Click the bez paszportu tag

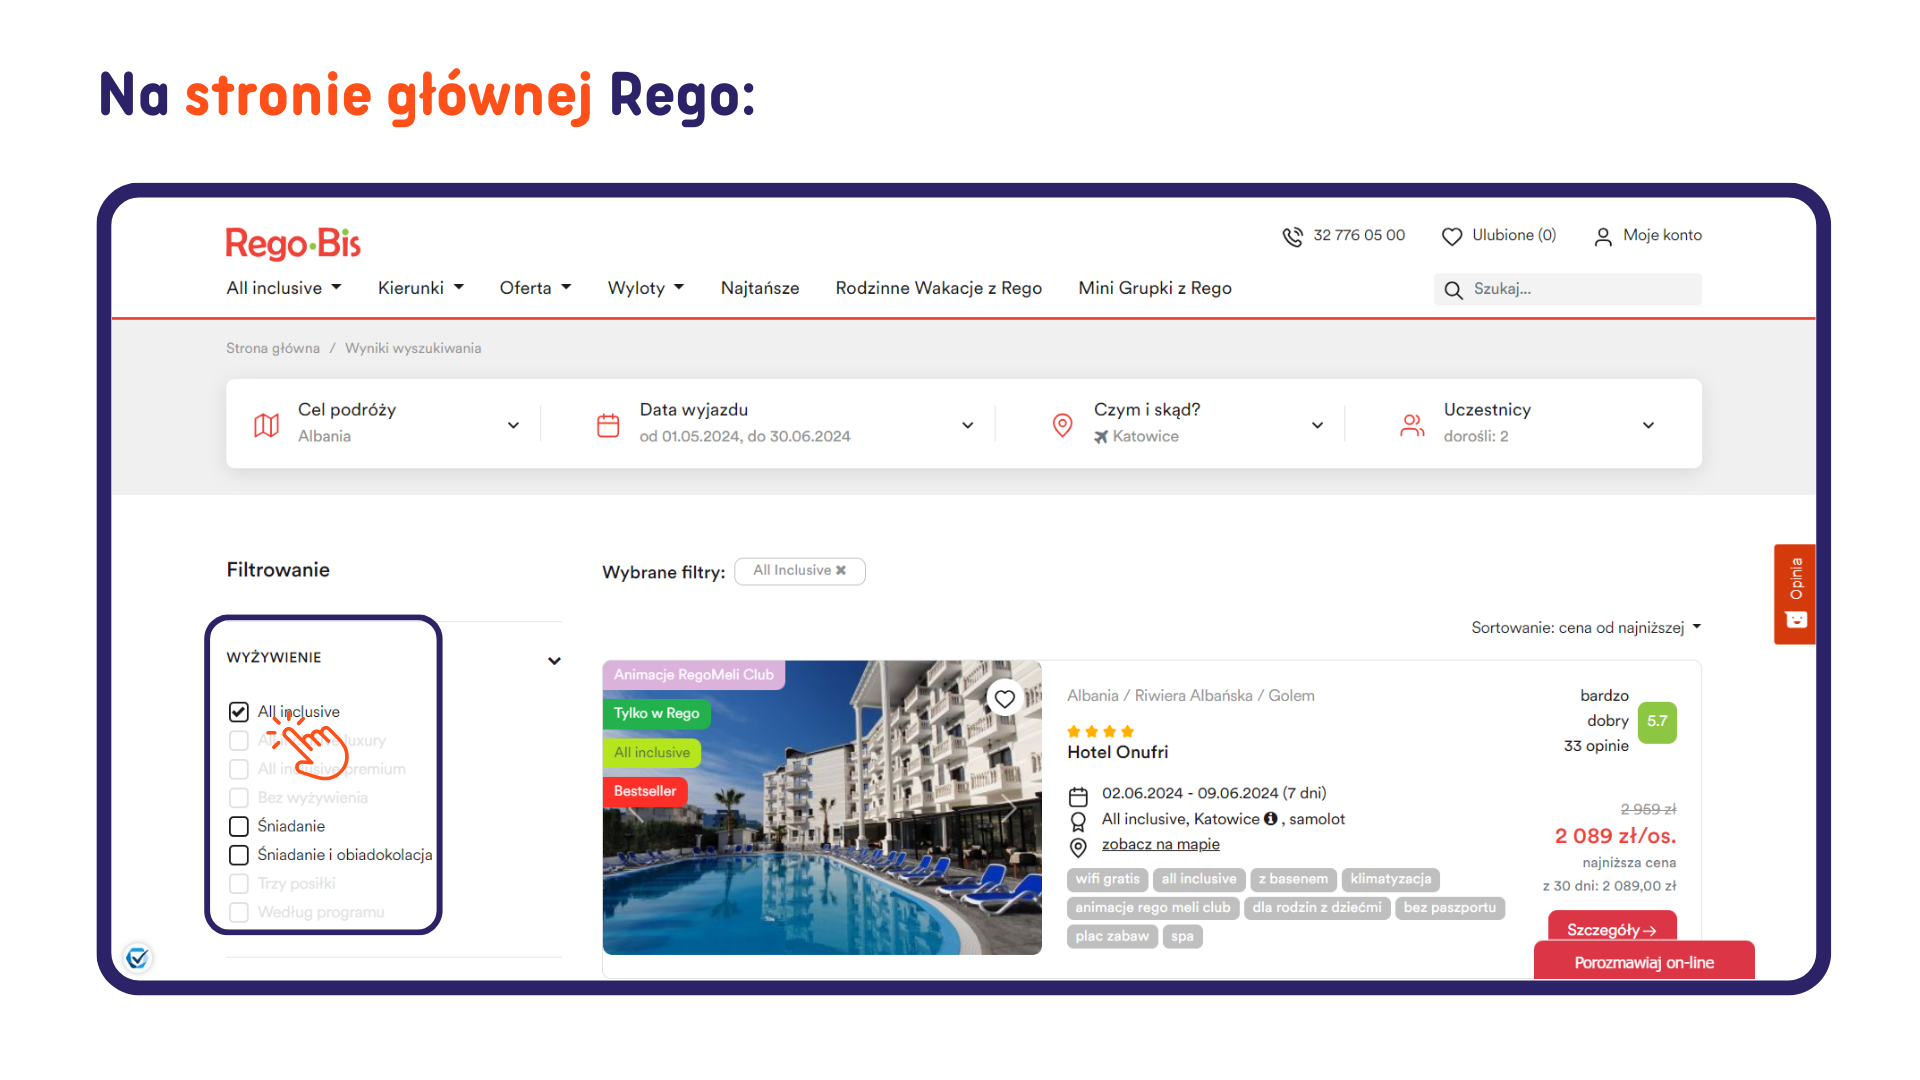pos(1449,908)
